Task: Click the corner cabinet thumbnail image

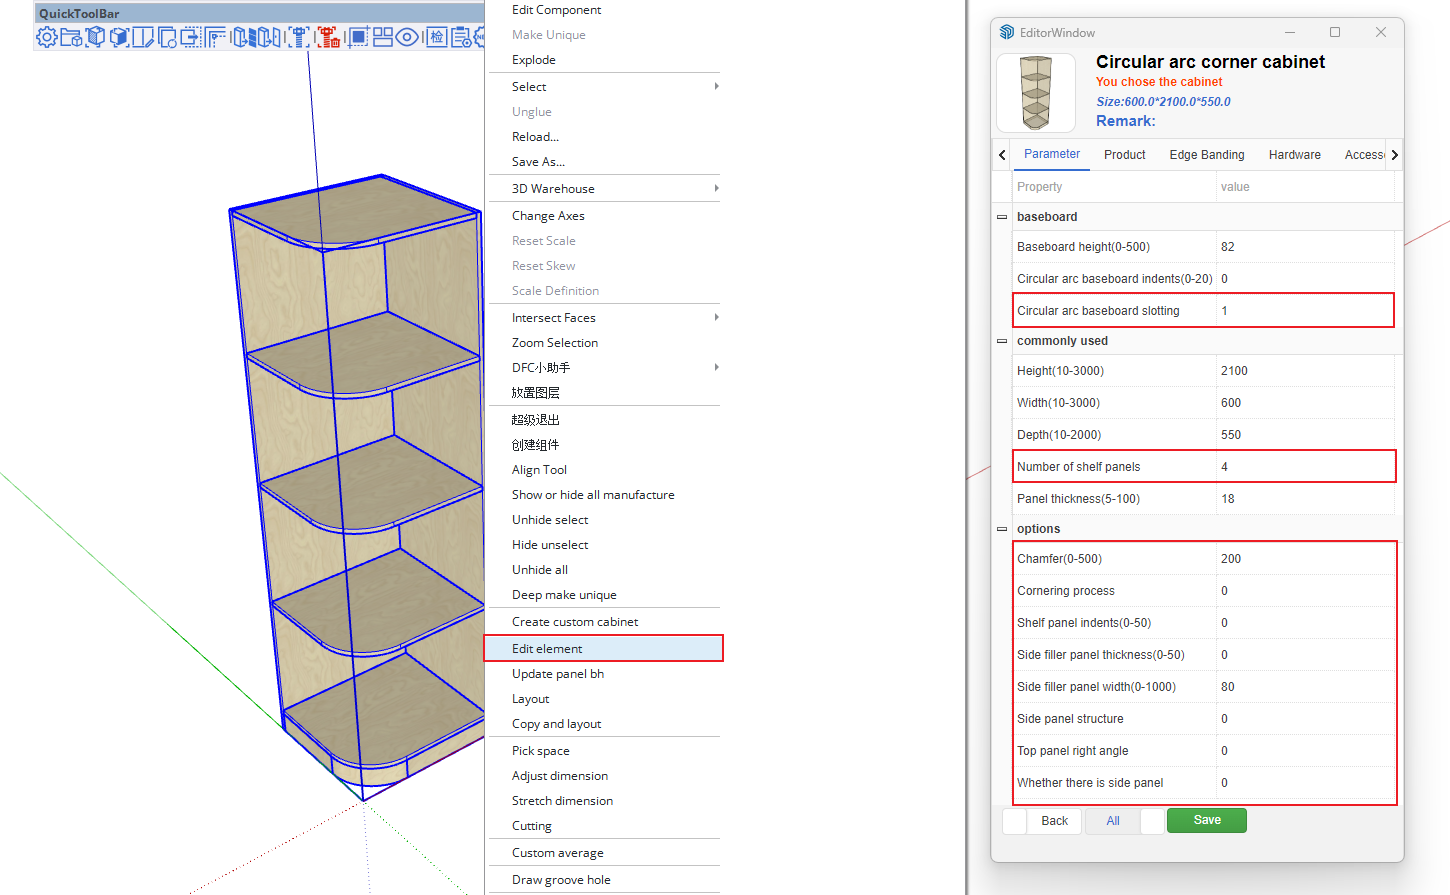Action: click(x=1036, y=93)
